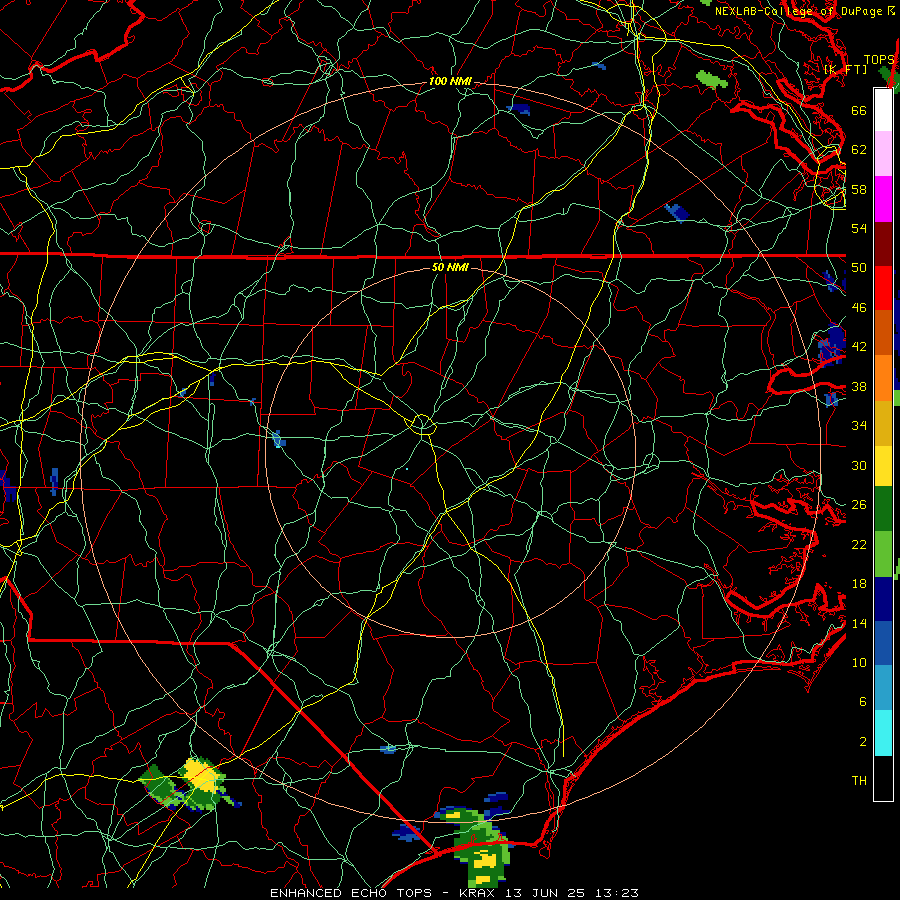Screen dimensions: 900x900
Task: Click the '50' legend value
Action: tap(859, 267)
